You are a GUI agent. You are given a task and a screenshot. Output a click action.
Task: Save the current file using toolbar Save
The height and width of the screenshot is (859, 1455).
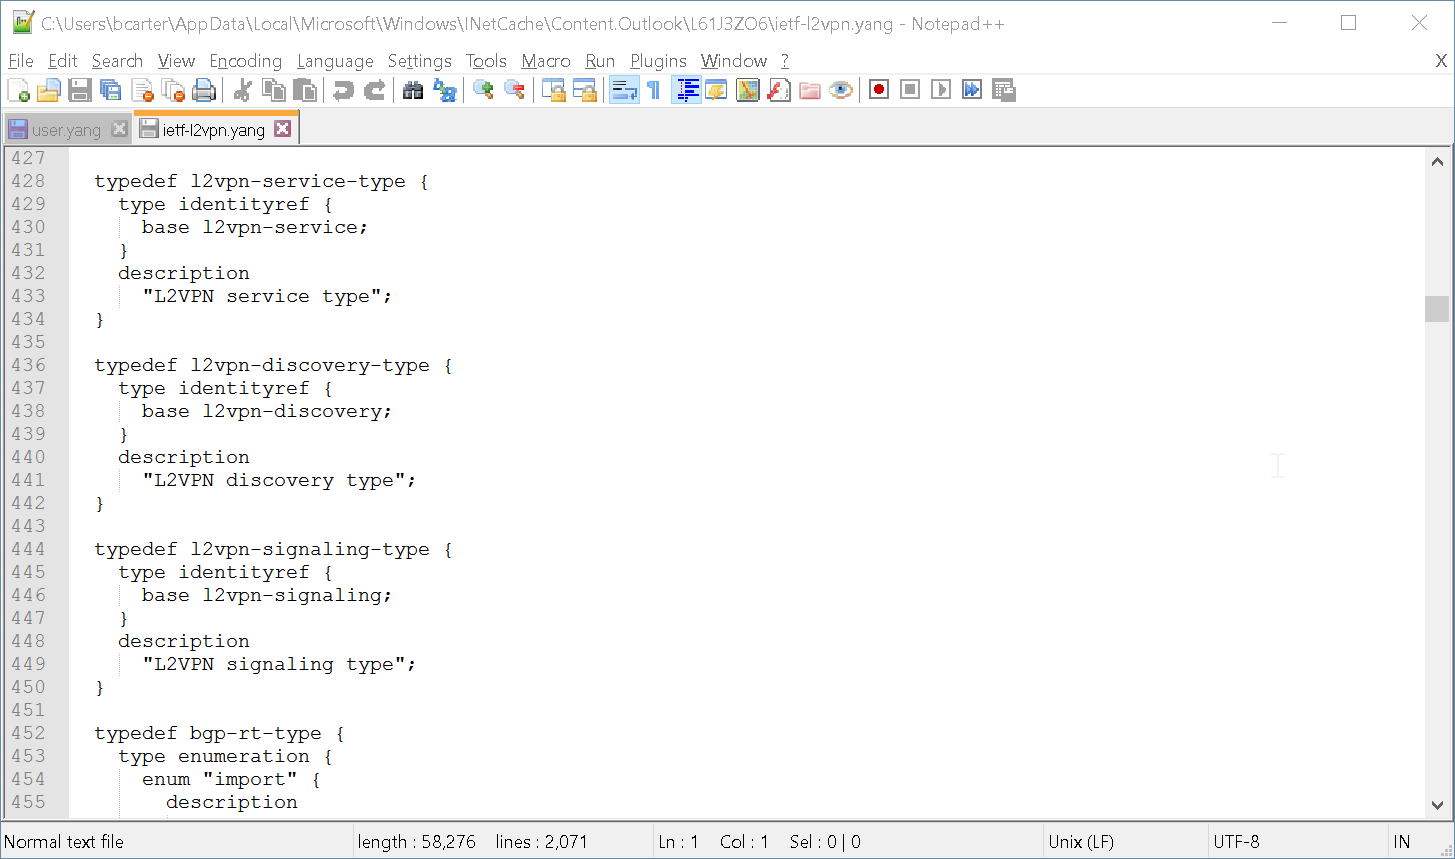(80, 90)
